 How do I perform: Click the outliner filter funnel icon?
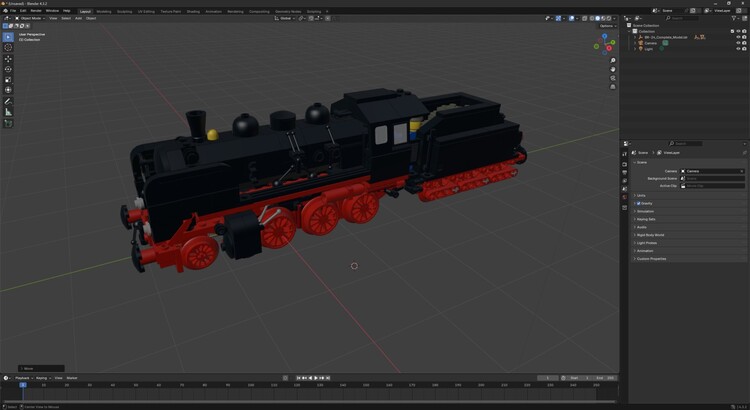[x=734, y=18]
